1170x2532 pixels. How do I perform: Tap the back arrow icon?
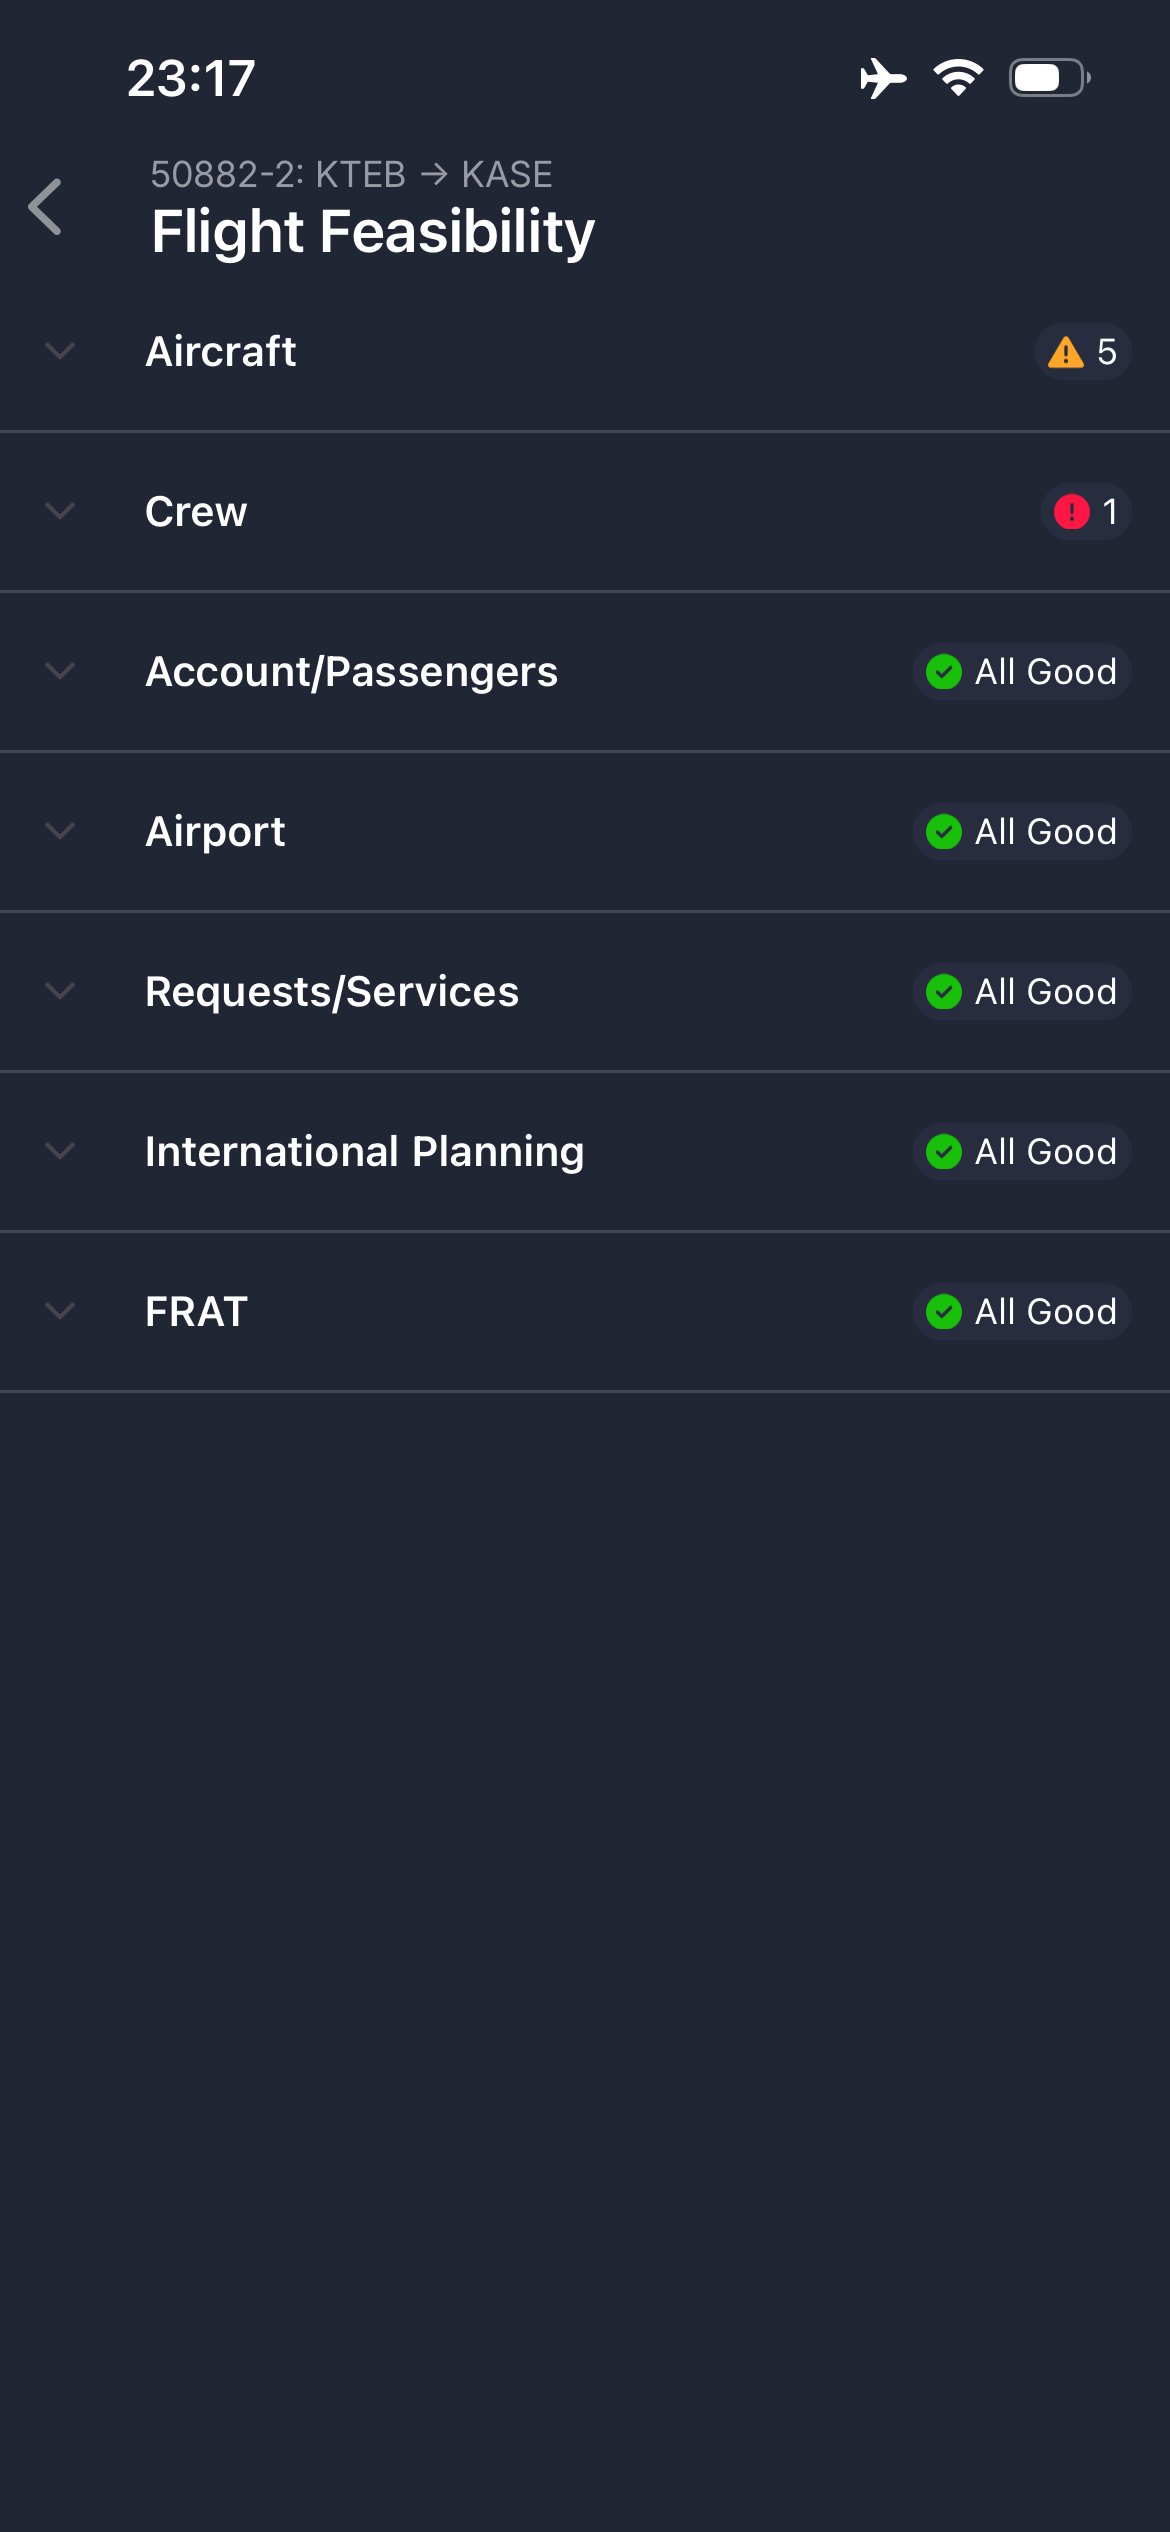tap(46, 207)
